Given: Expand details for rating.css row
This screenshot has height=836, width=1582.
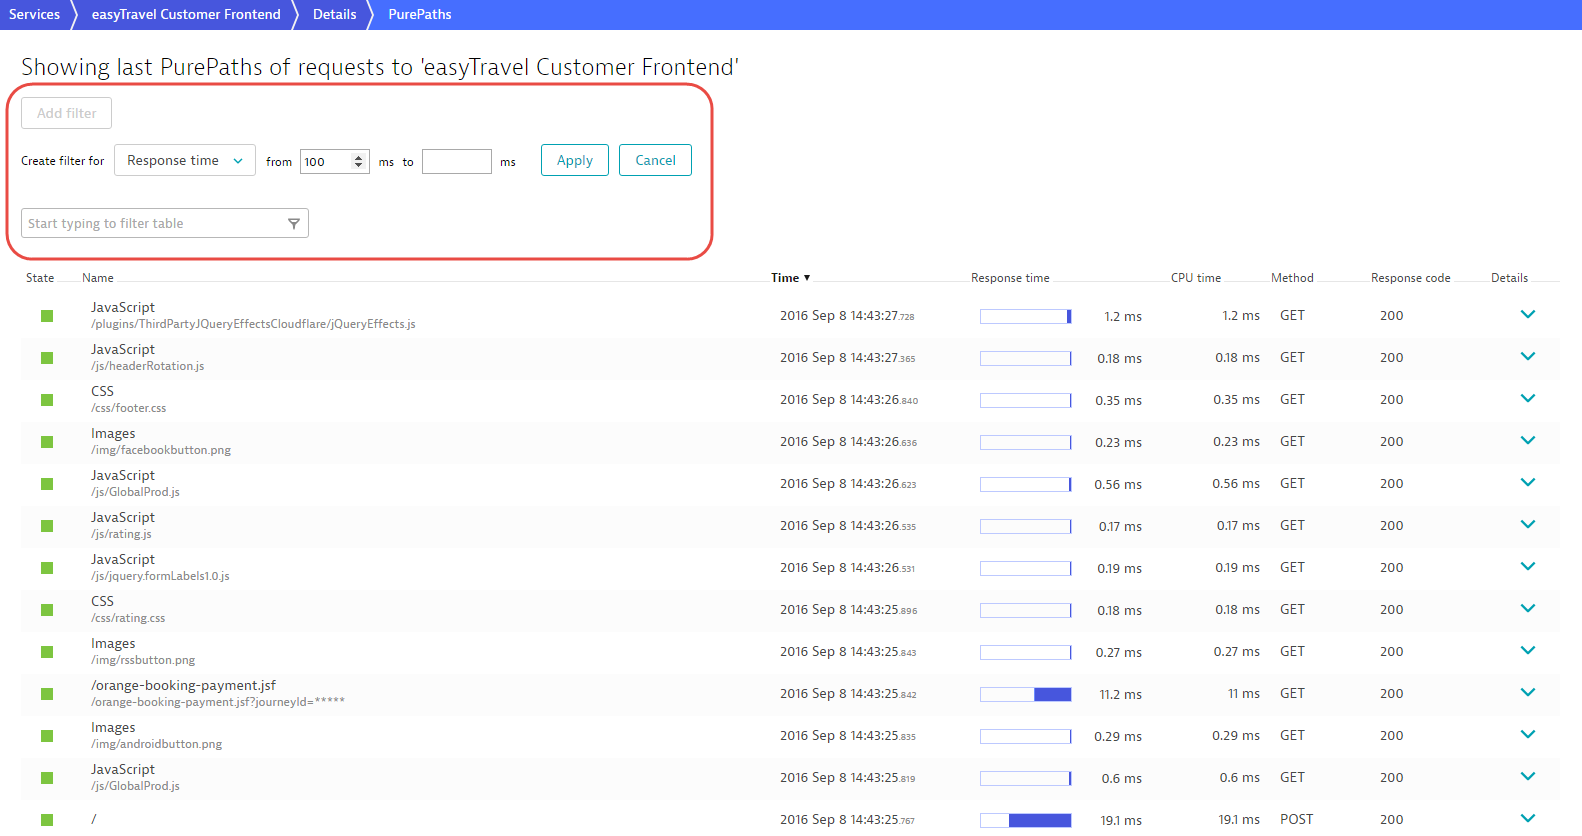Looking at the screenshot, I should coord(1528,608).
